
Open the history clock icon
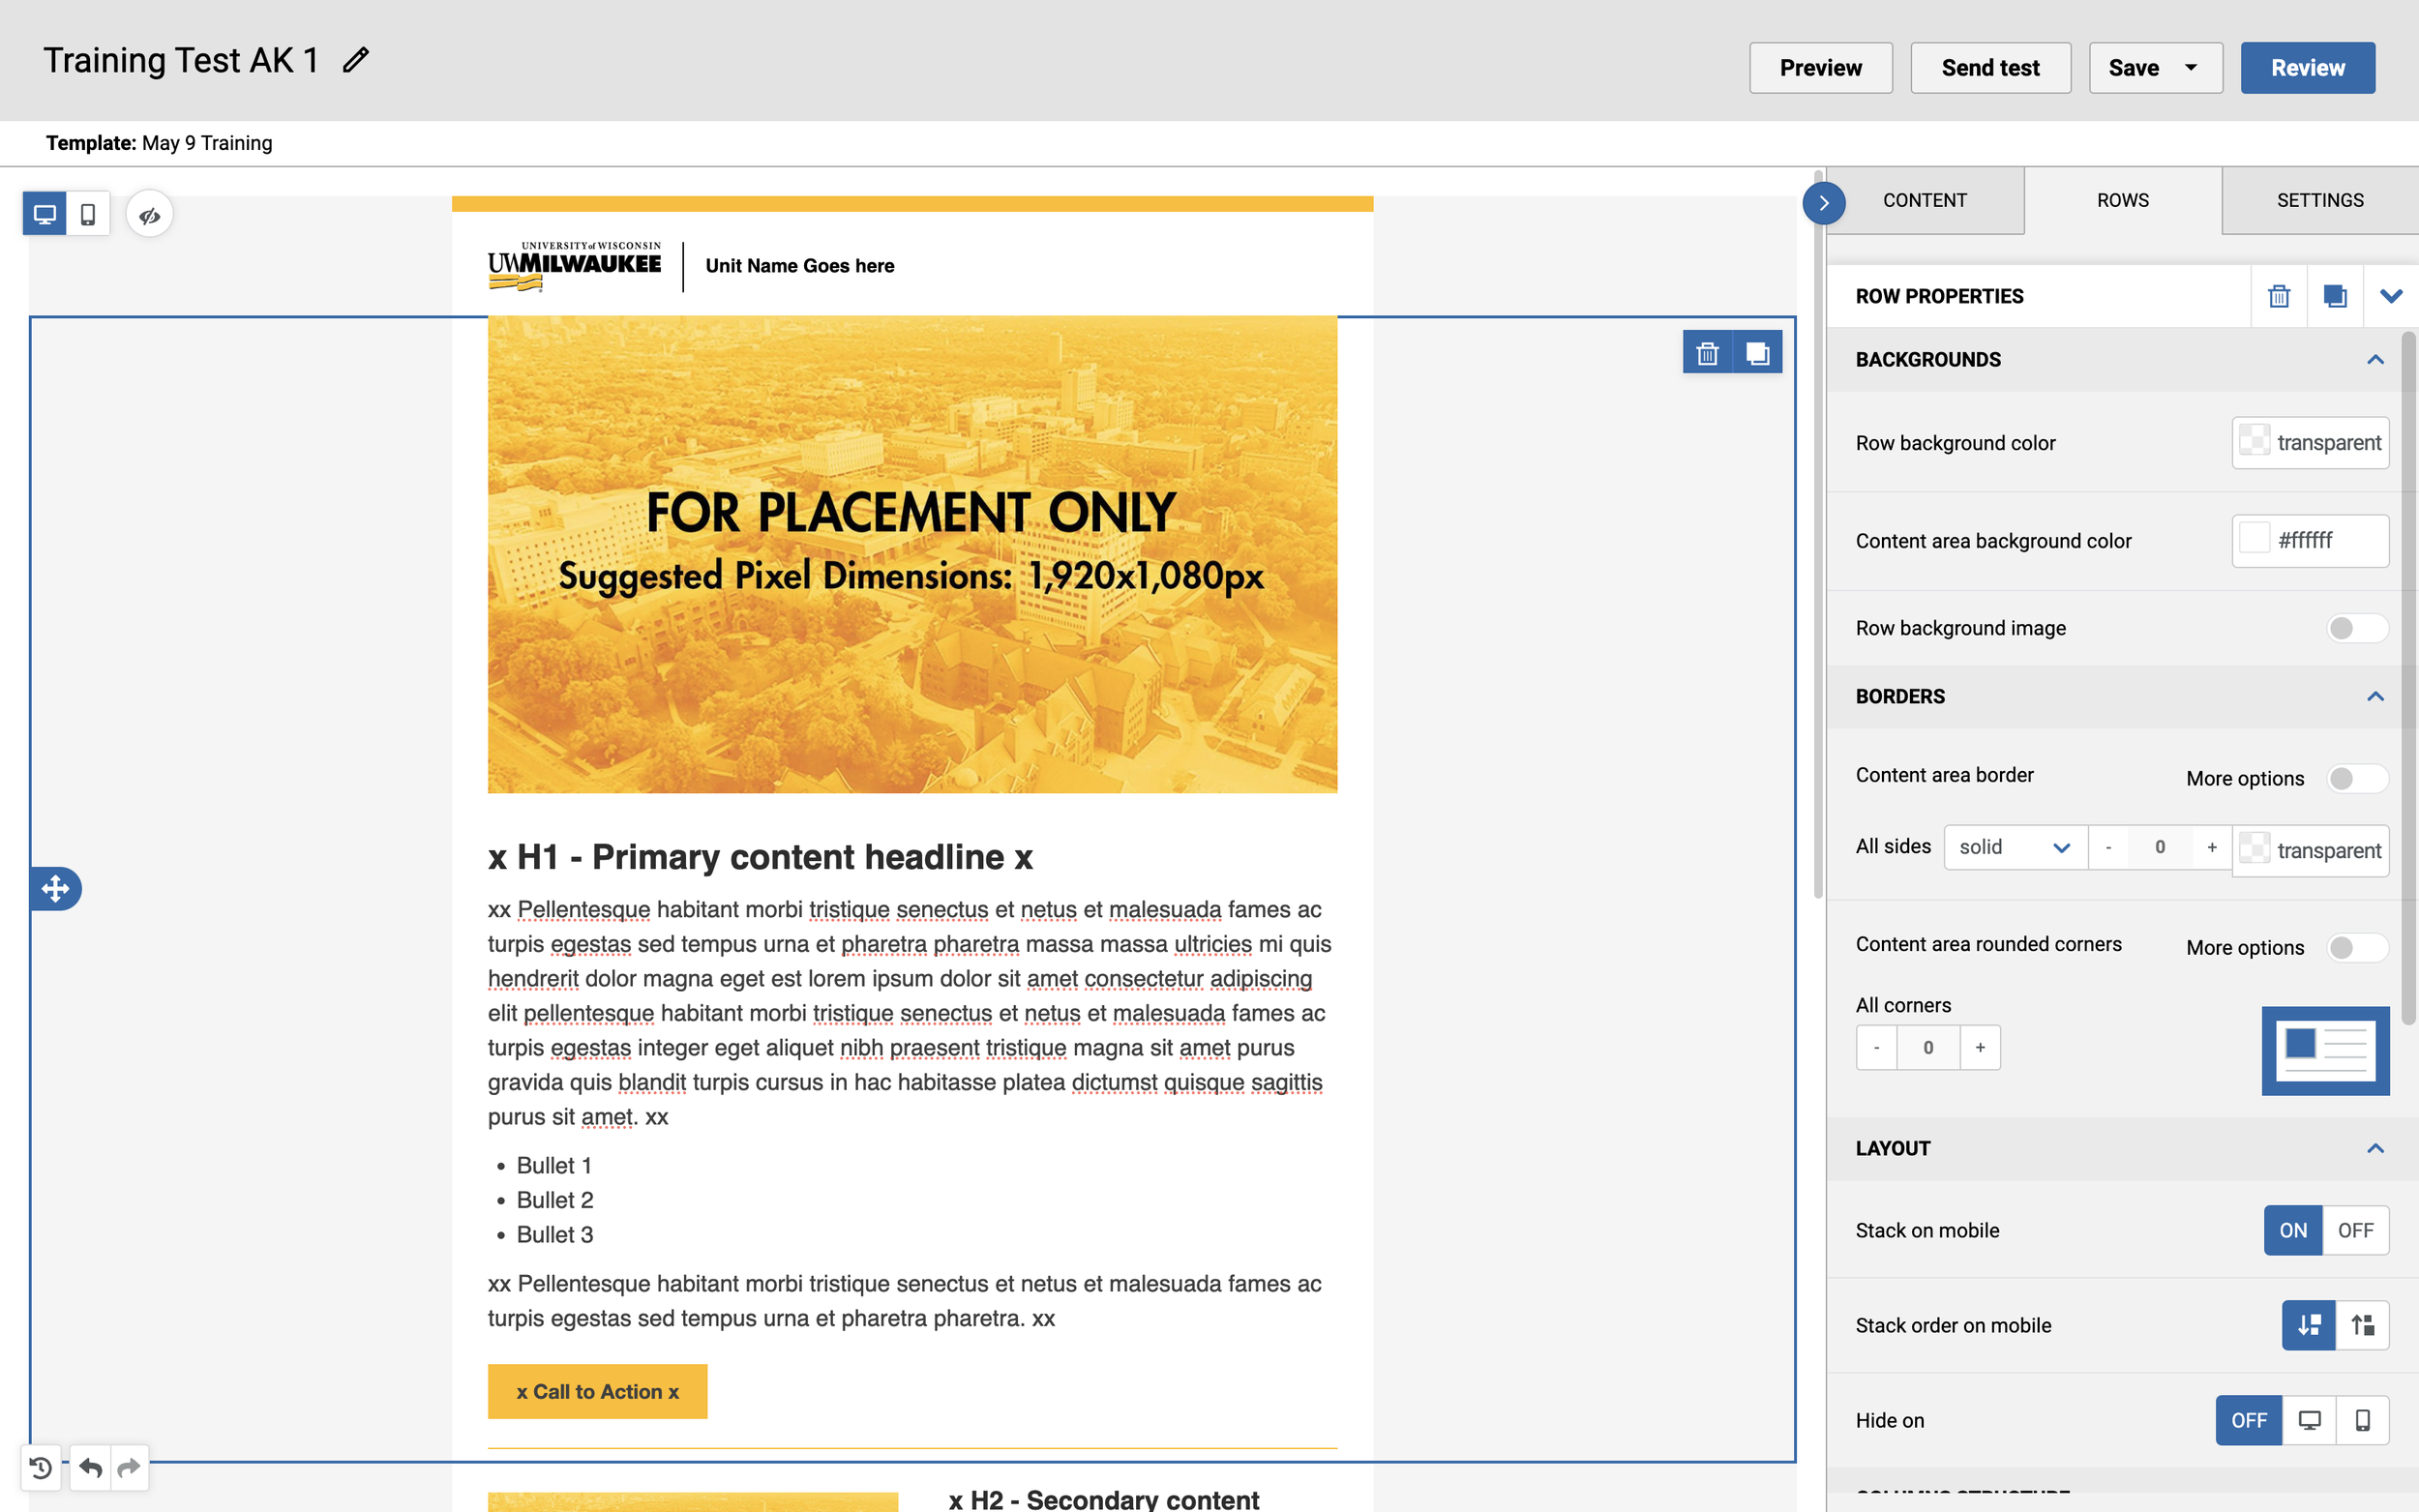point(41,1467)
